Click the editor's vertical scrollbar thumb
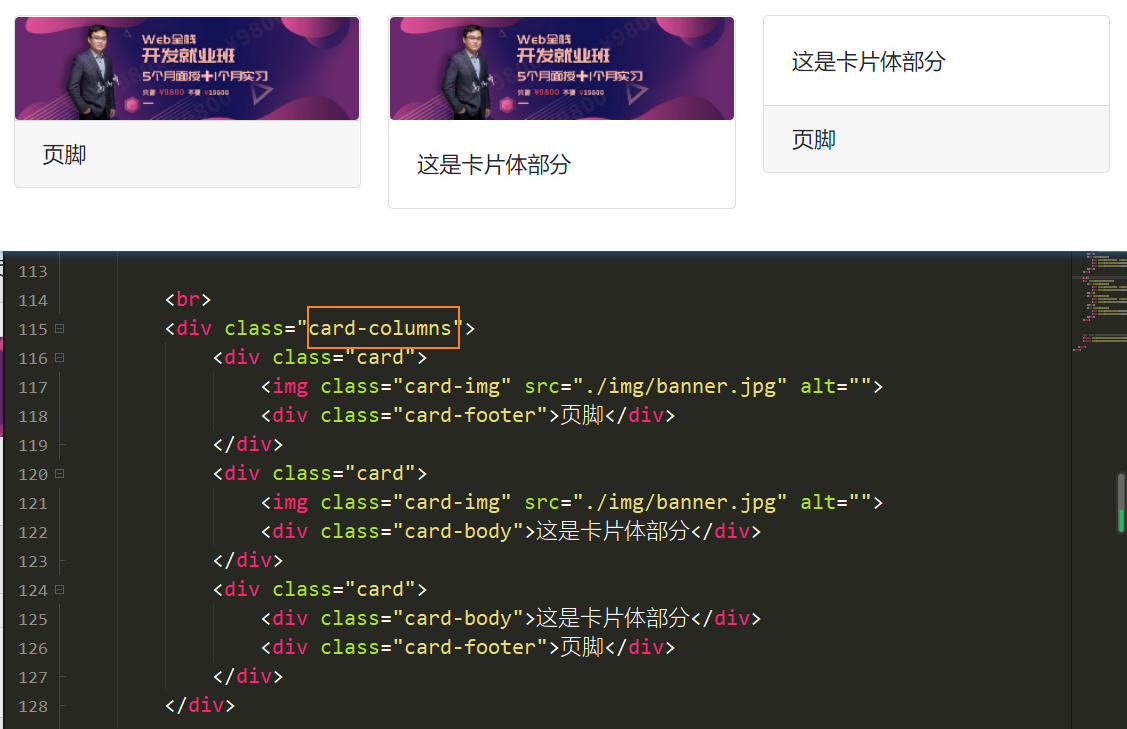Viewport: 1127px width, 729px height. 1121,502
